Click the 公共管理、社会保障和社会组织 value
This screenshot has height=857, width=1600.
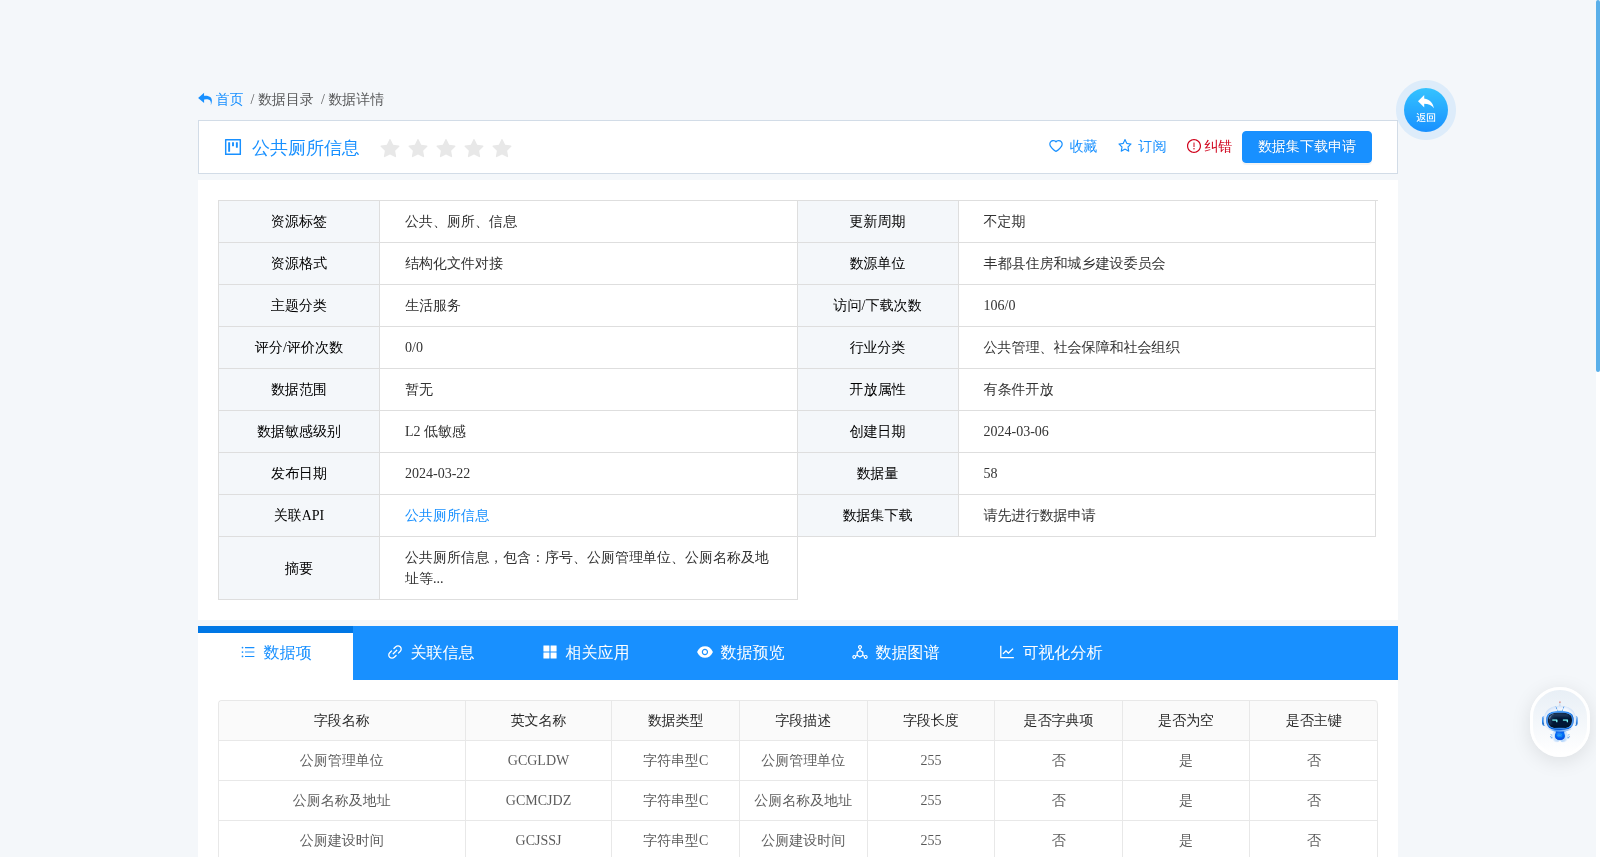(1081, 348)
